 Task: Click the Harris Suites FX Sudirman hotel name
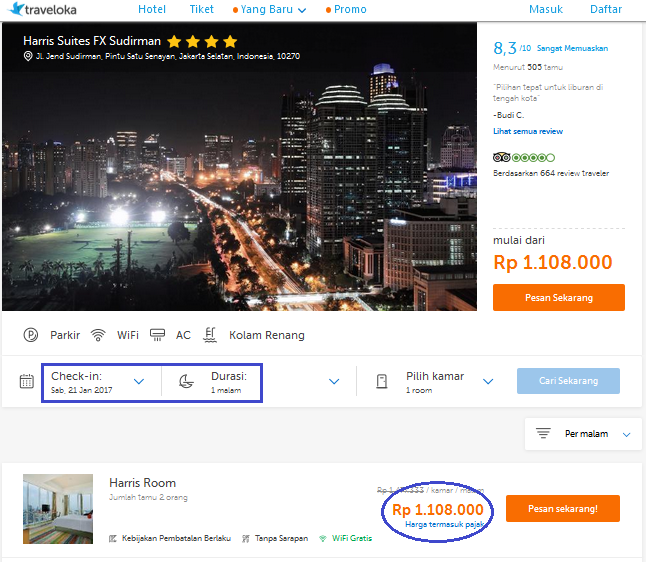tap(92, 41)
